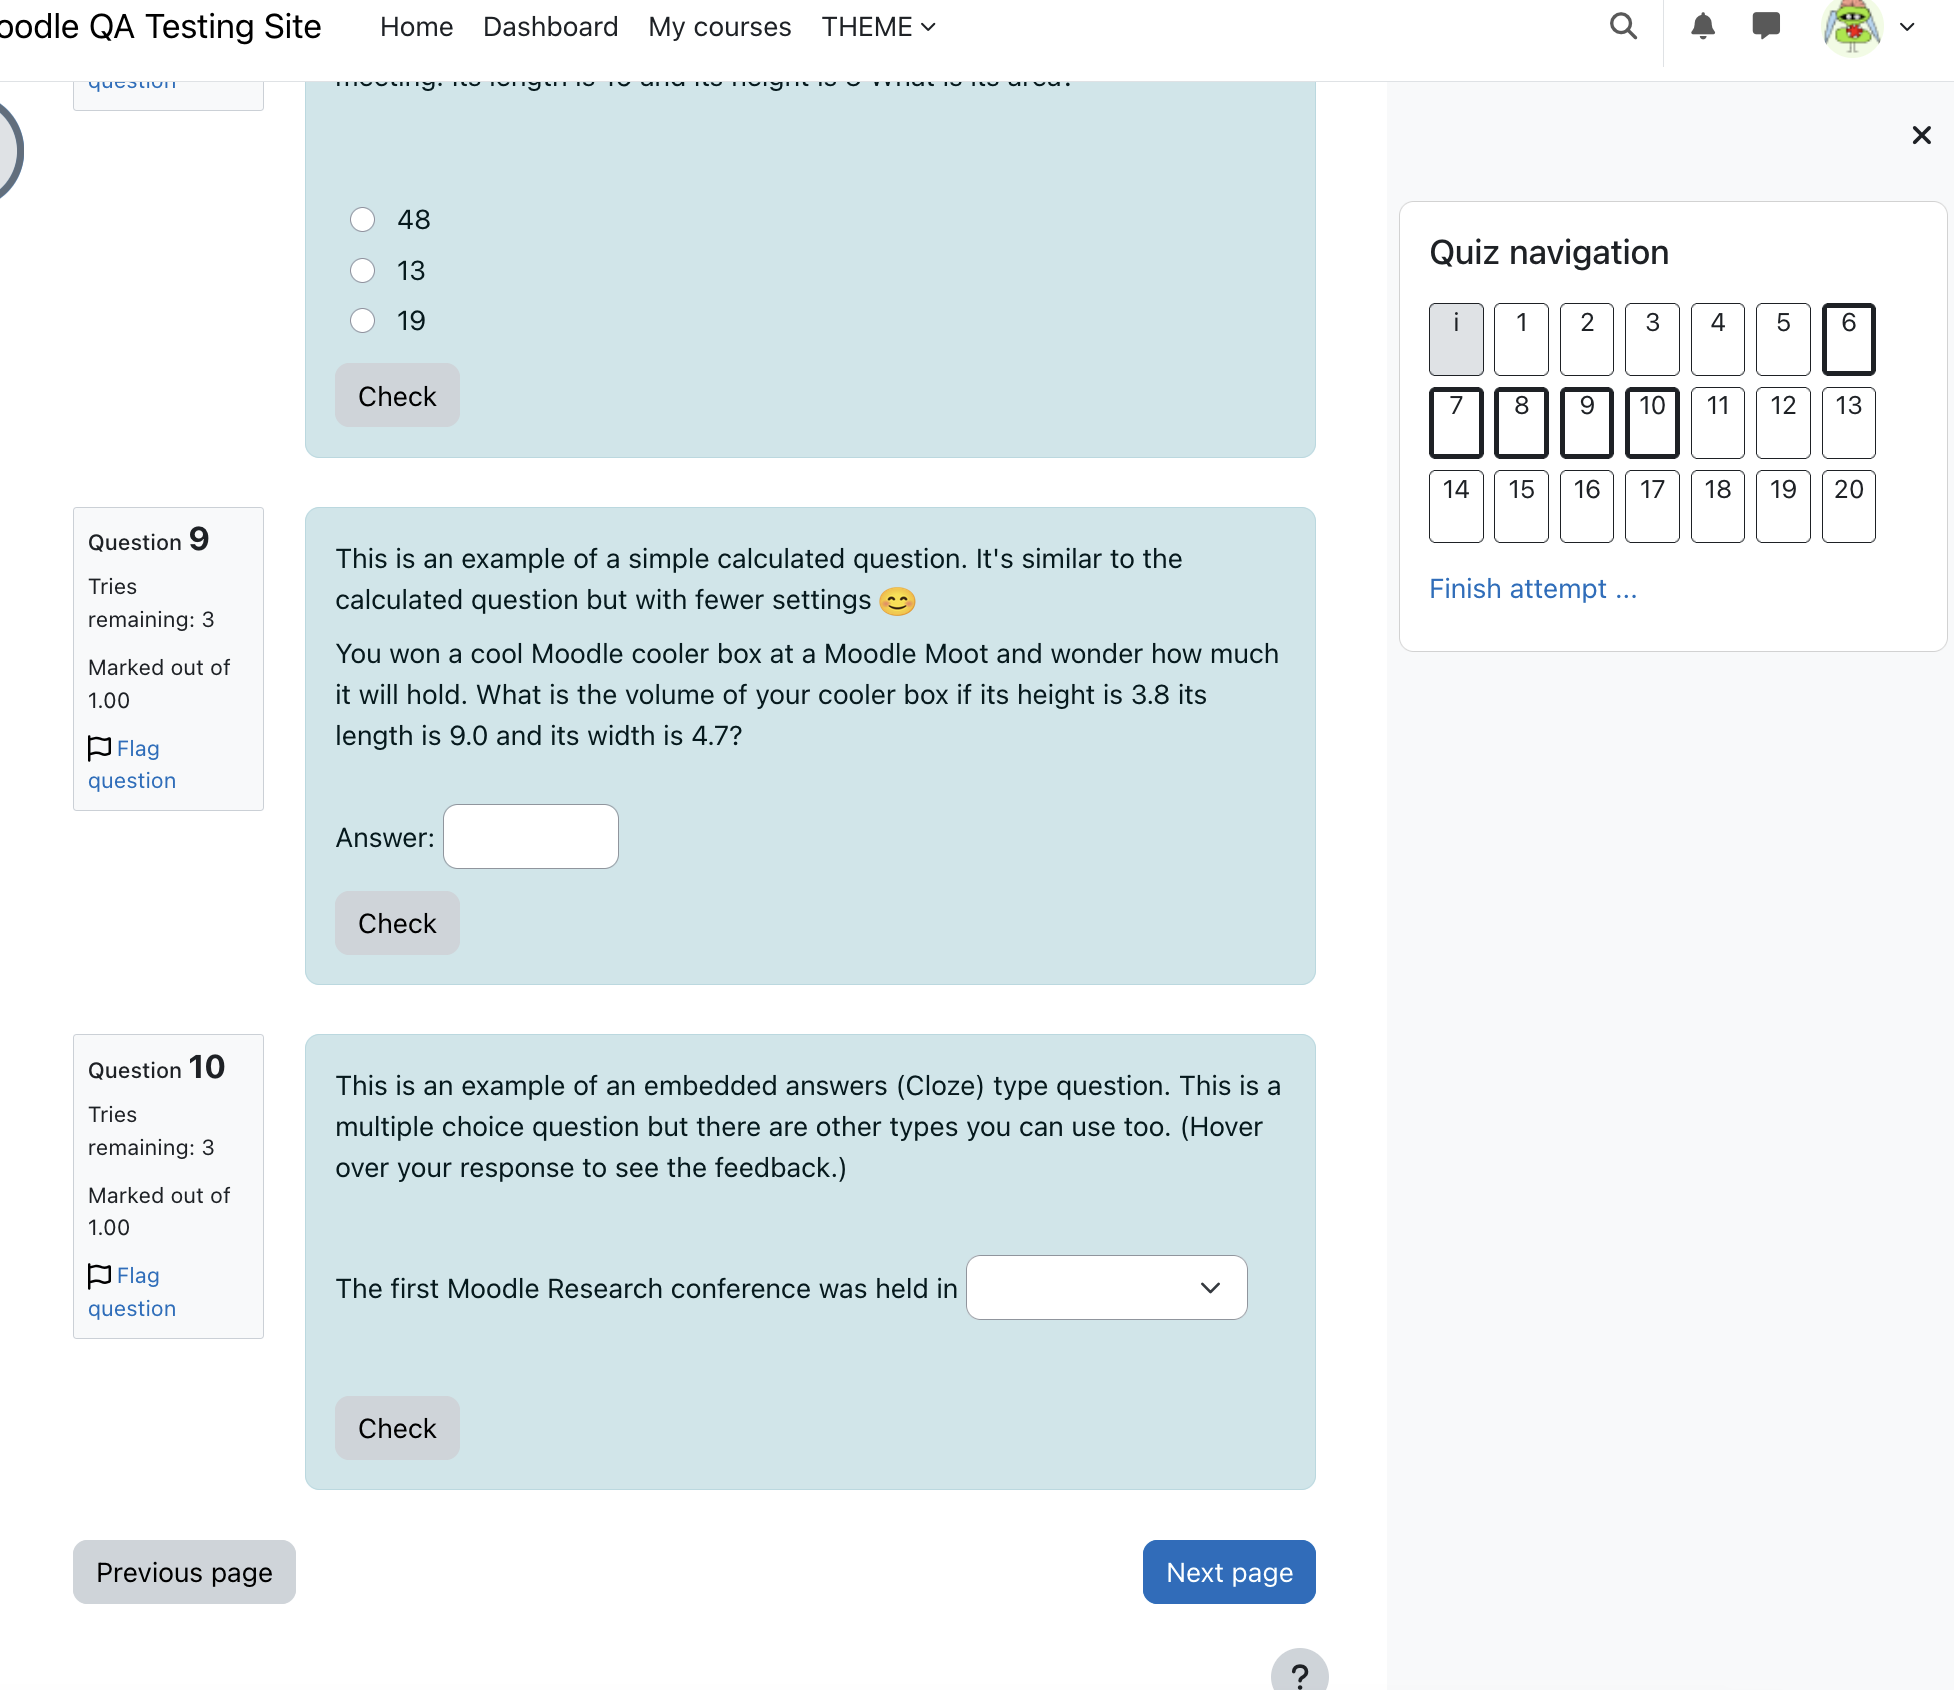Click the Moodle QA Testing Site title
This screenshot has height=1690, width=1954.
[160, 27]
